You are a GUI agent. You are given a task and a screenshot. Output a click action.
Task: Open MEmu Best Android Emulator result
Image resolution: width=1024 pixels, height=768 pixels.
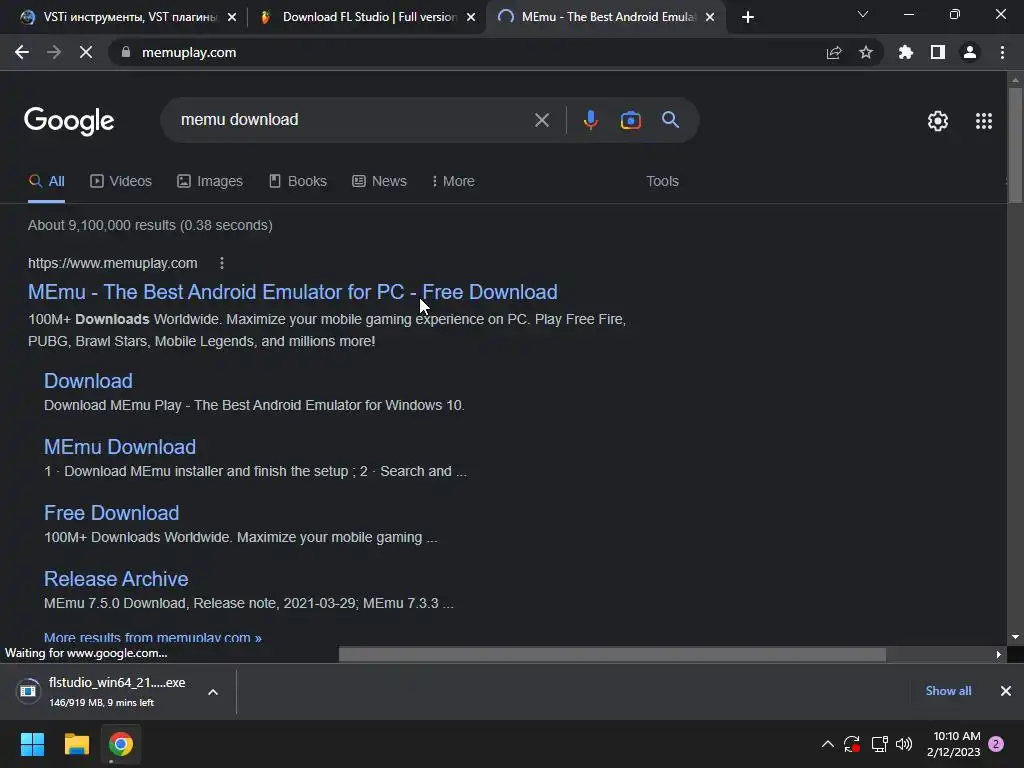tap(293, 292)
